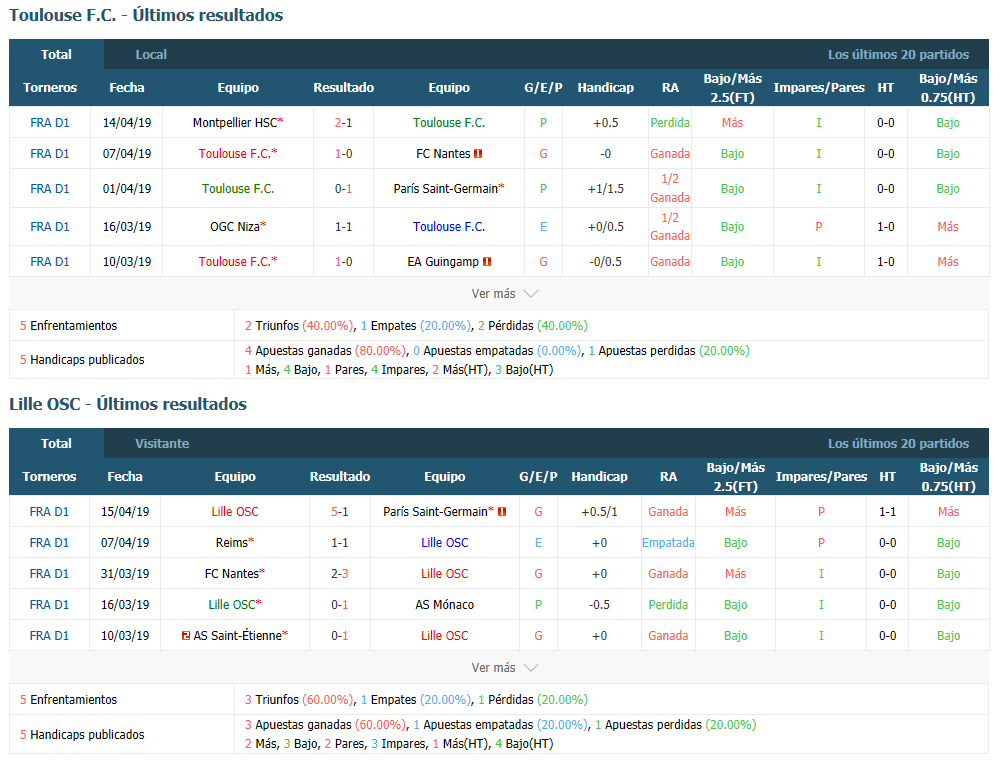Open the FRA D1 link for Lille's 15/04/19 match
The image size is (1002, 761).
tap(49, 512)
